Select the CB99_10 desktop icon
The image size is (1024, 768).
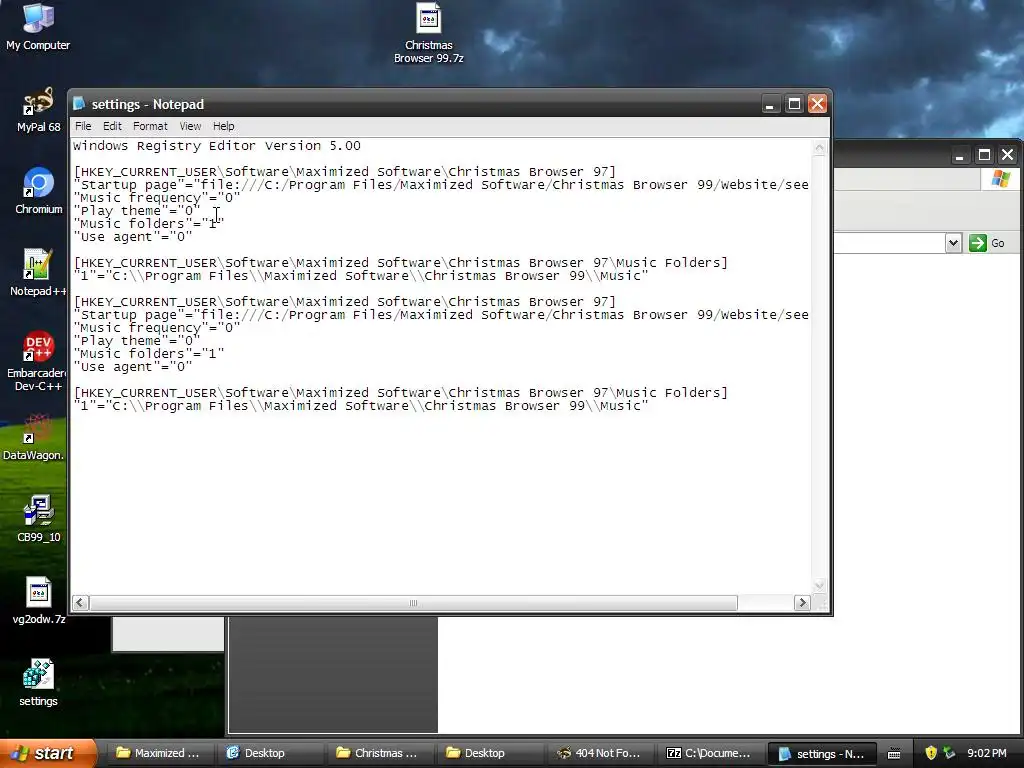[39, 519]
